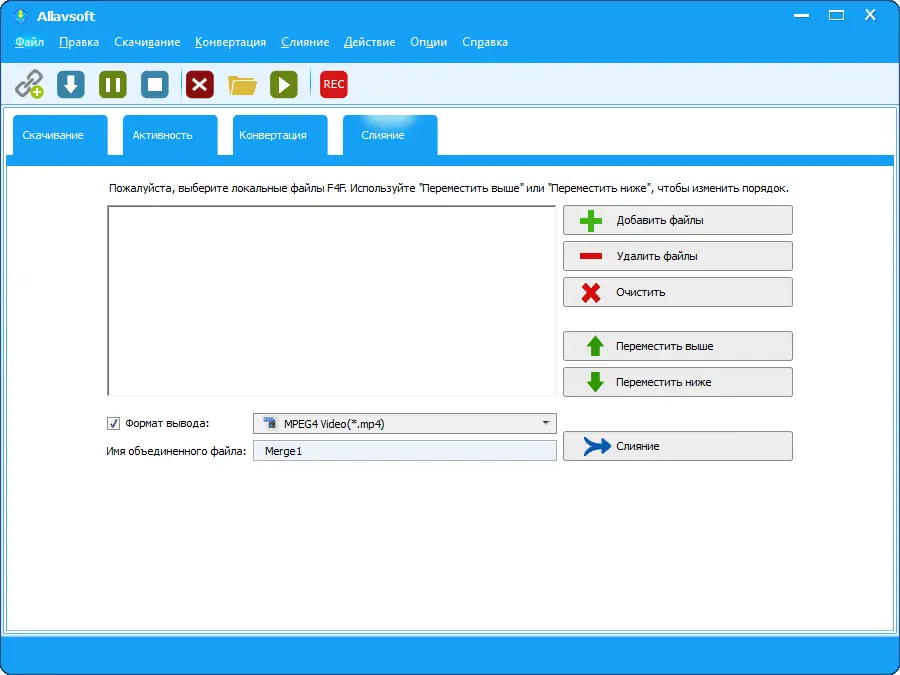Image resolution: width=900 pixels, height=675 pixels.
Task: Click the Слияние merge button
Action: tap(677, 446)
